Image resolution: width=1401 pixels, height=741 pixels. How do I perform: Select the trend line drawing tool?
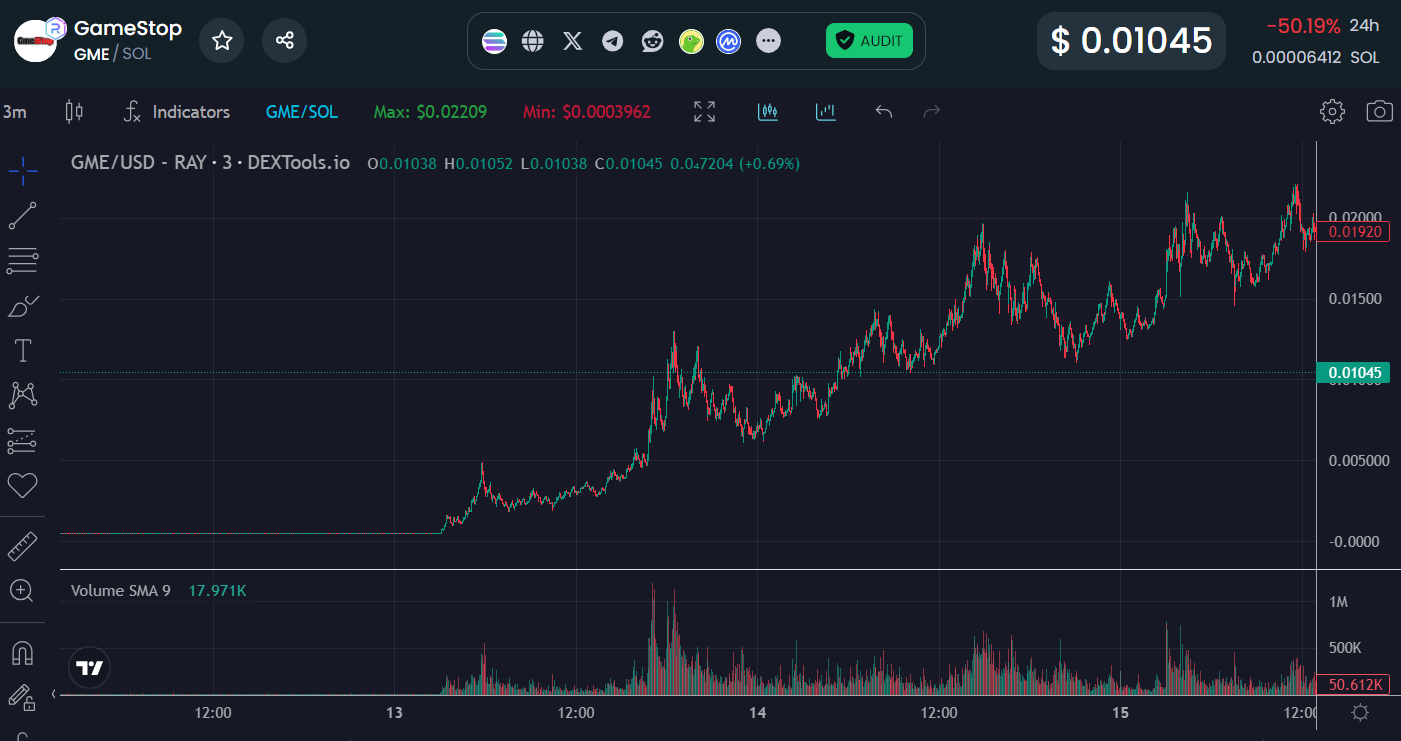pos(23,216)
